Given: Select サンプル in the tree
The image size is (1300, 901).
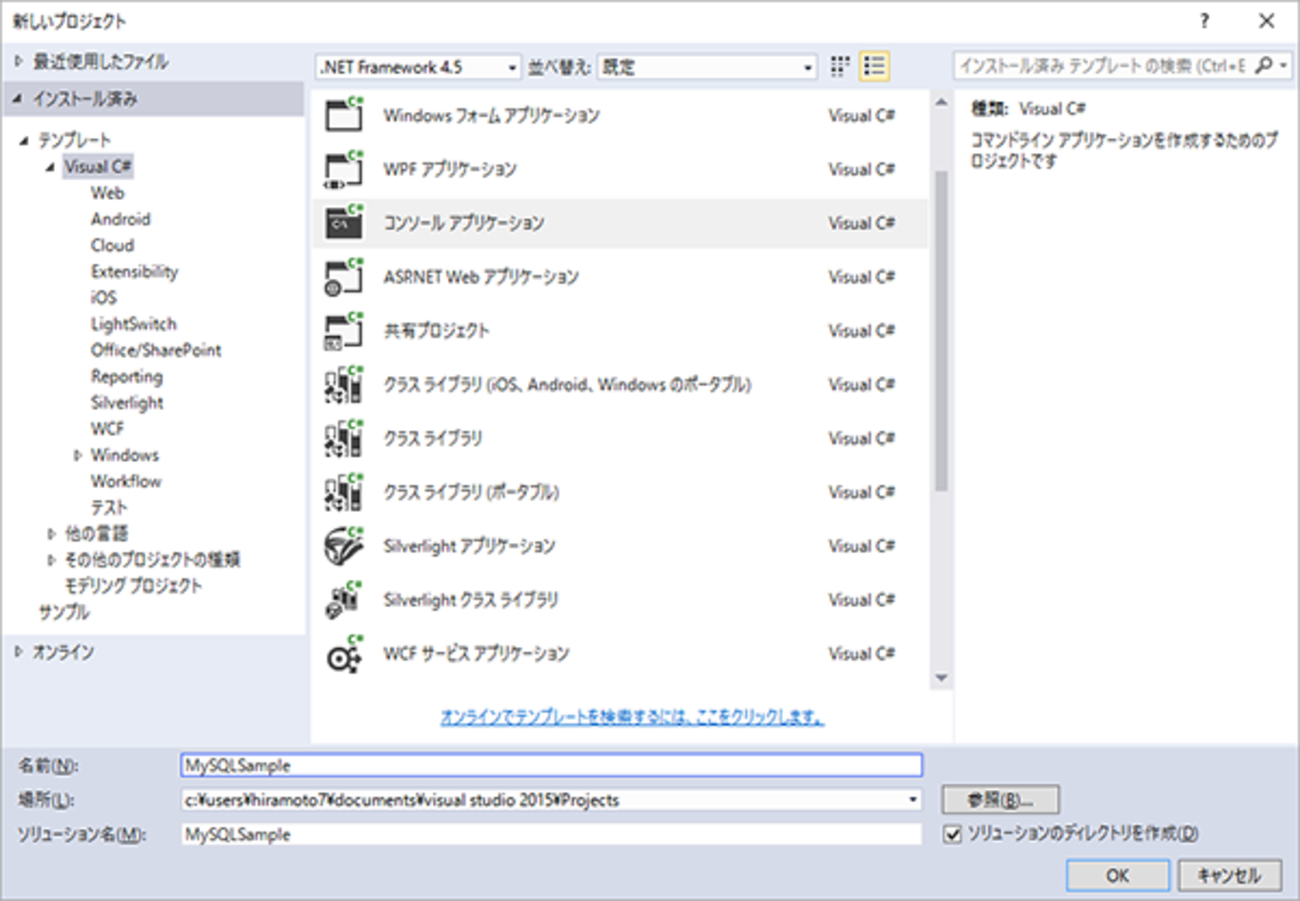Looking at the screenshot, I should click(64, 612).
